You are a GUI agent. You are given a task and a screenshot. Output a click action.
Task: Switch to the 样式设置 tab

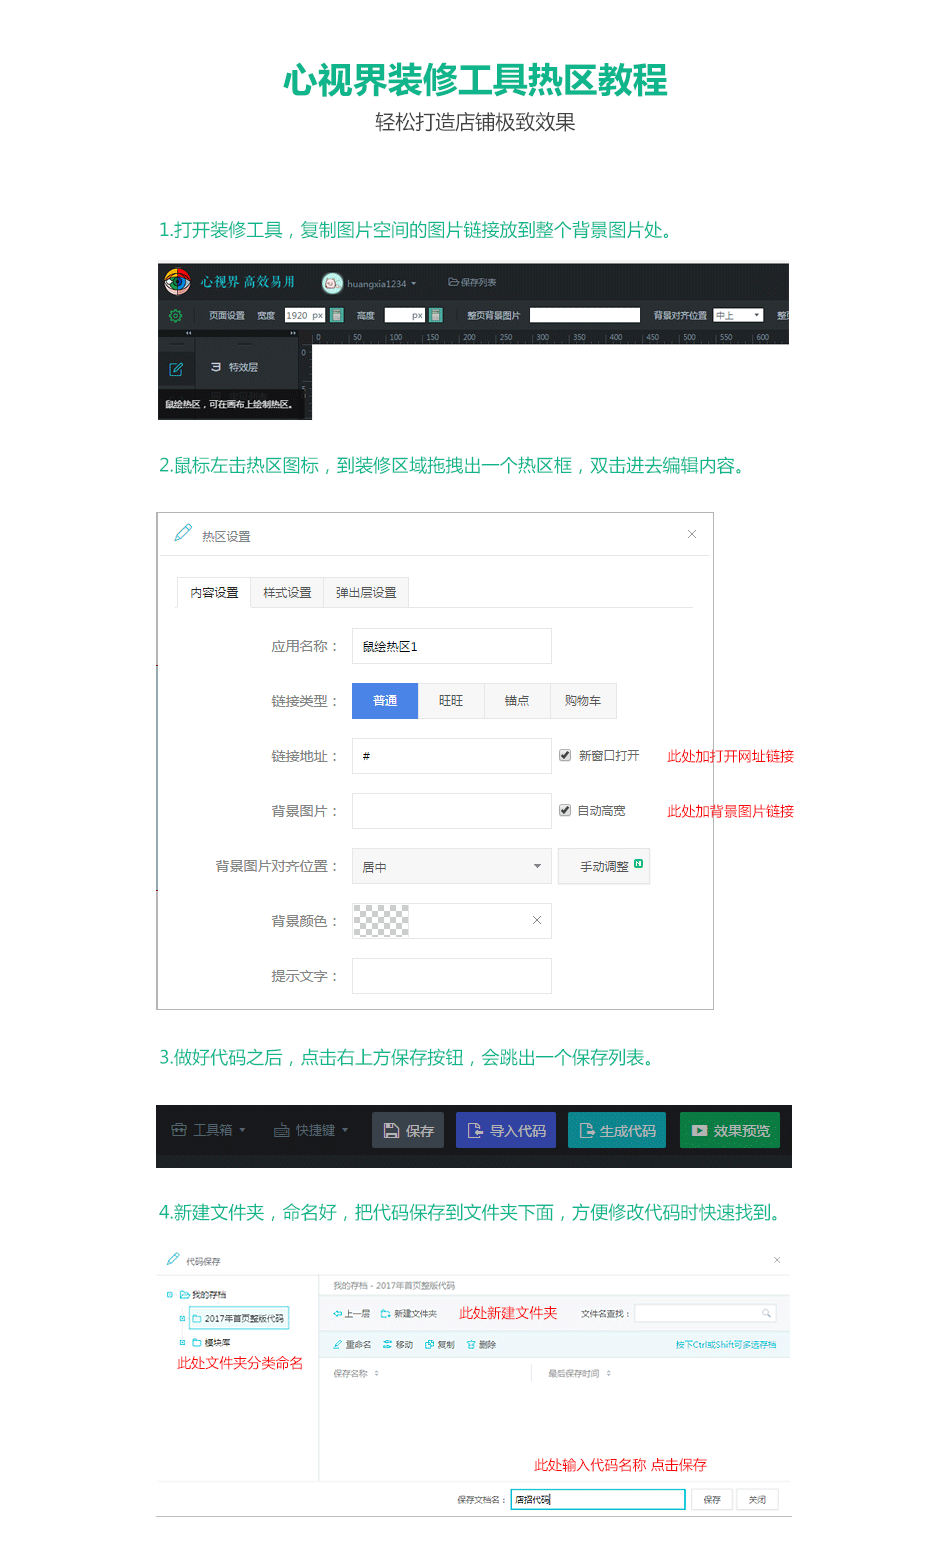[x=287, y=592]
